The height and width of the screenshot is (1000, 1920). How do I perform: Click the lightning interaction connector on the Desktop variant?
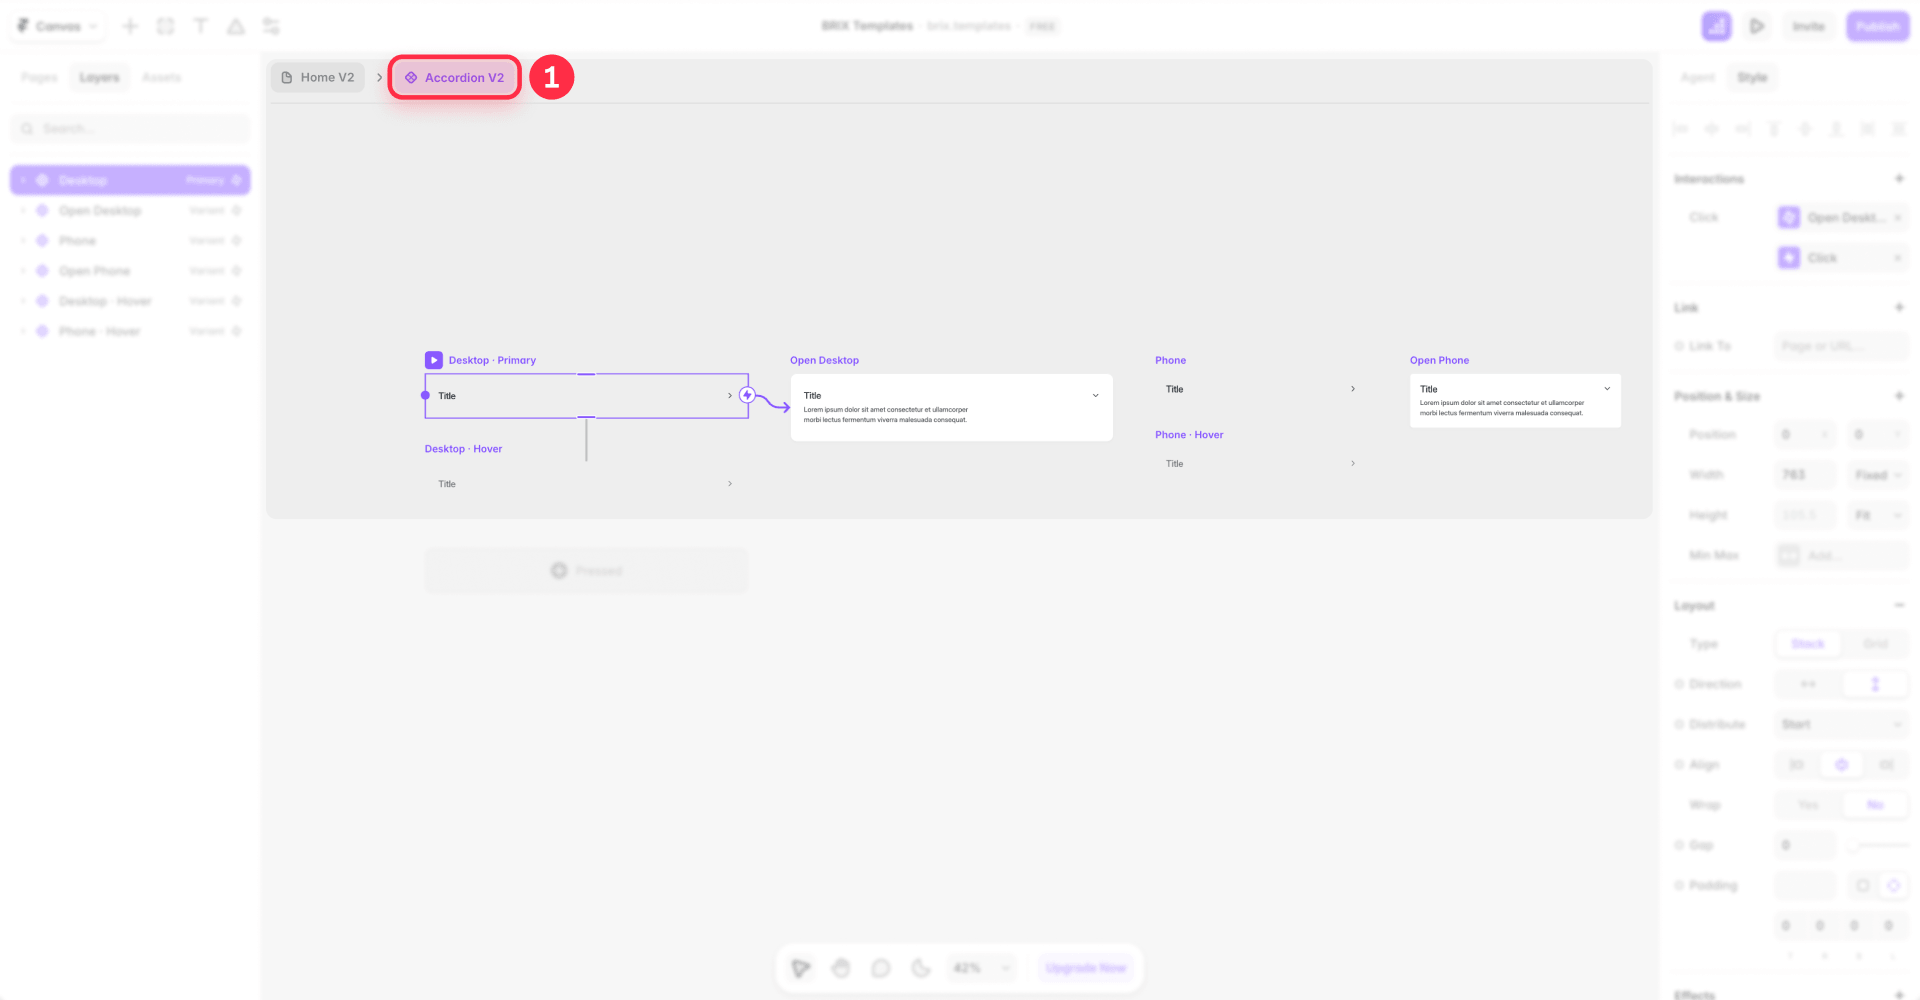pos(747,395)
